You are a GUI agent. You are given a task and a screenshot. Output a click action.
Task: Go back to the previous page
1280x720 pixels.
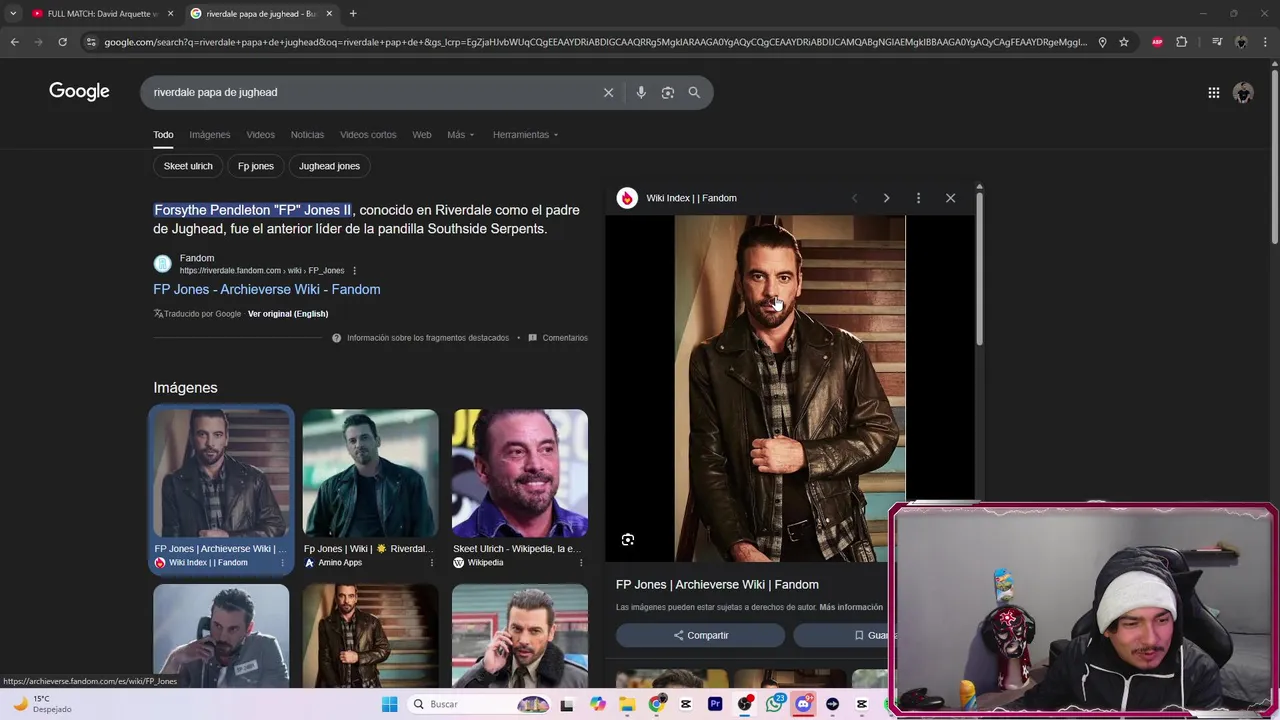click(x=14, y=42)
